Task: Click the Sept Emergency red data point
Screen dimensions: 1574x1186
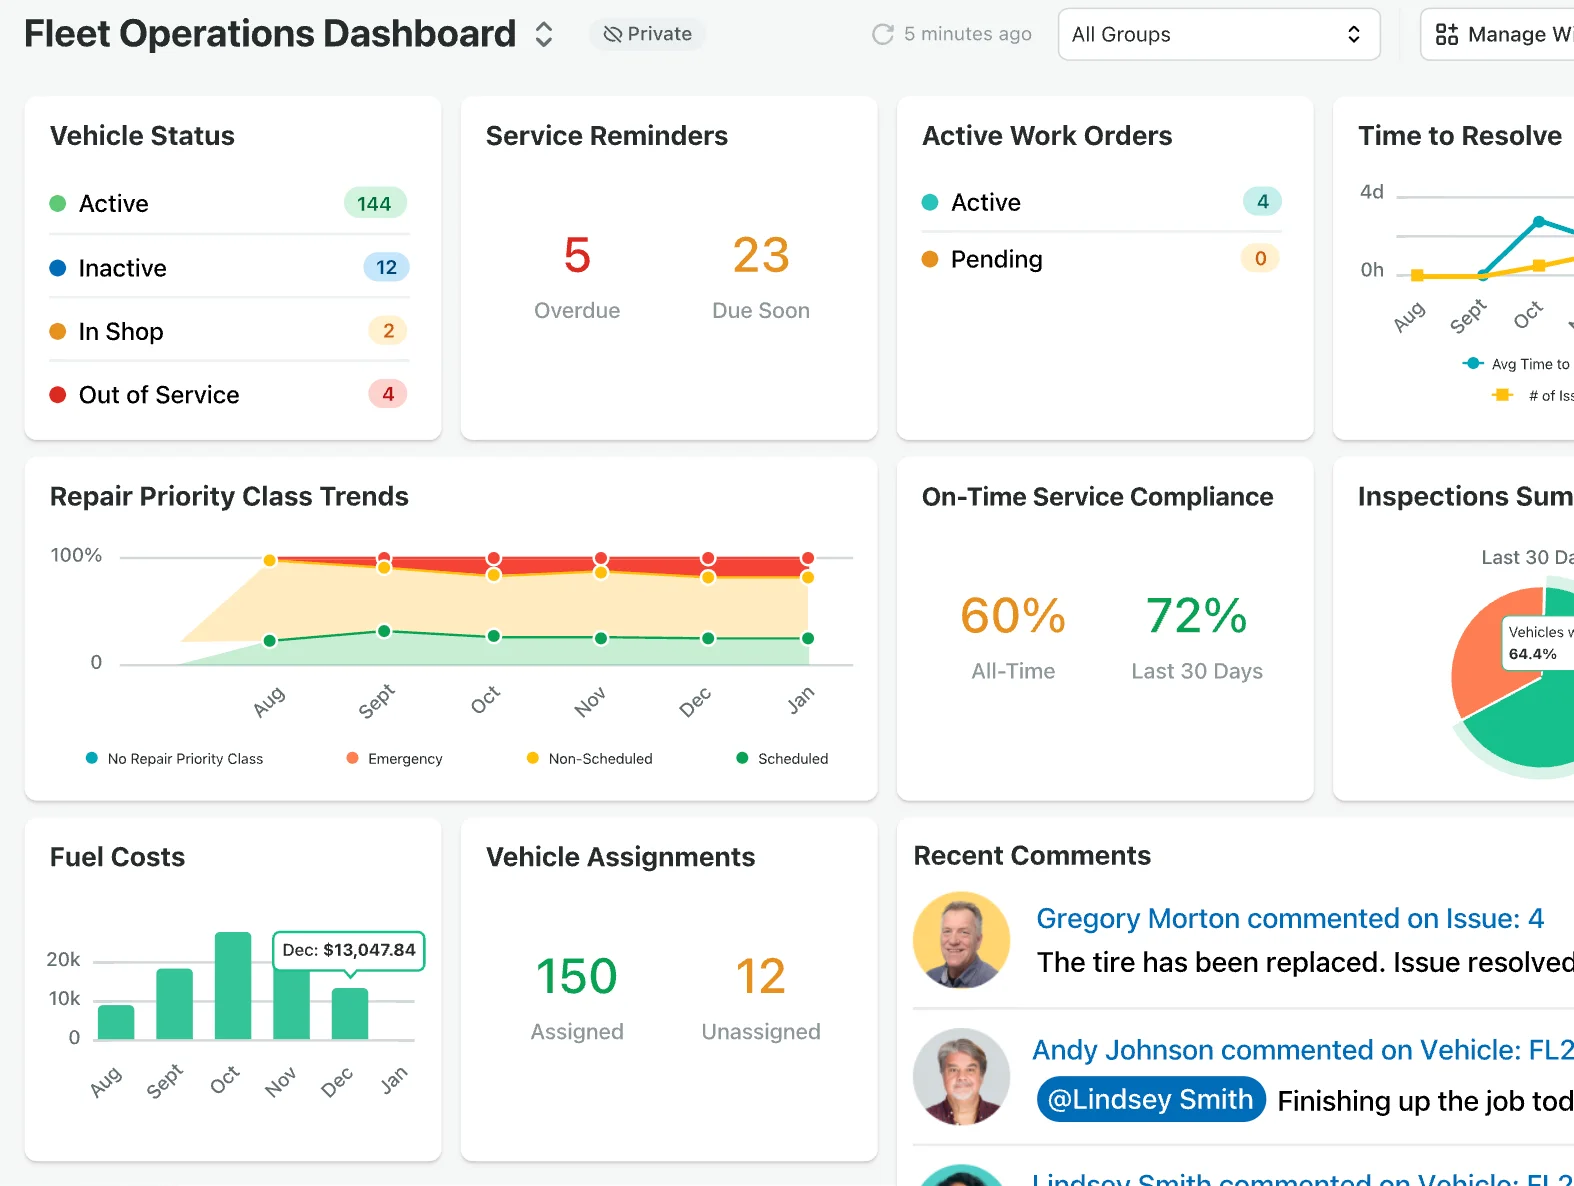Action: pos(384,558)
